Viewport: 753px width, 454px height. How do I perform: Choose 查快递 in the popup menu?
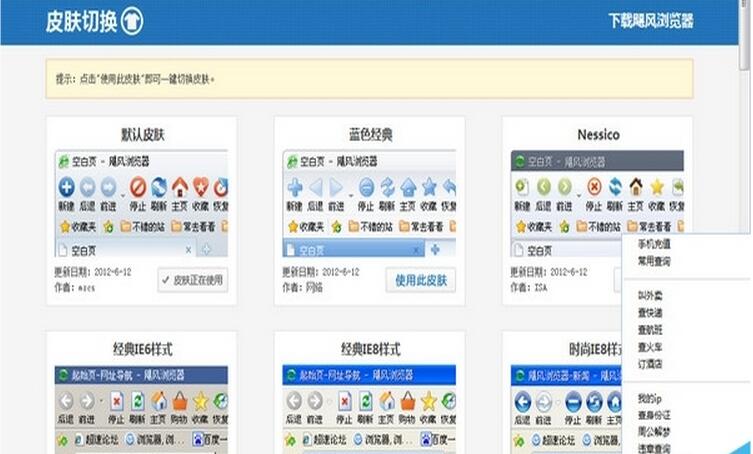650,312
